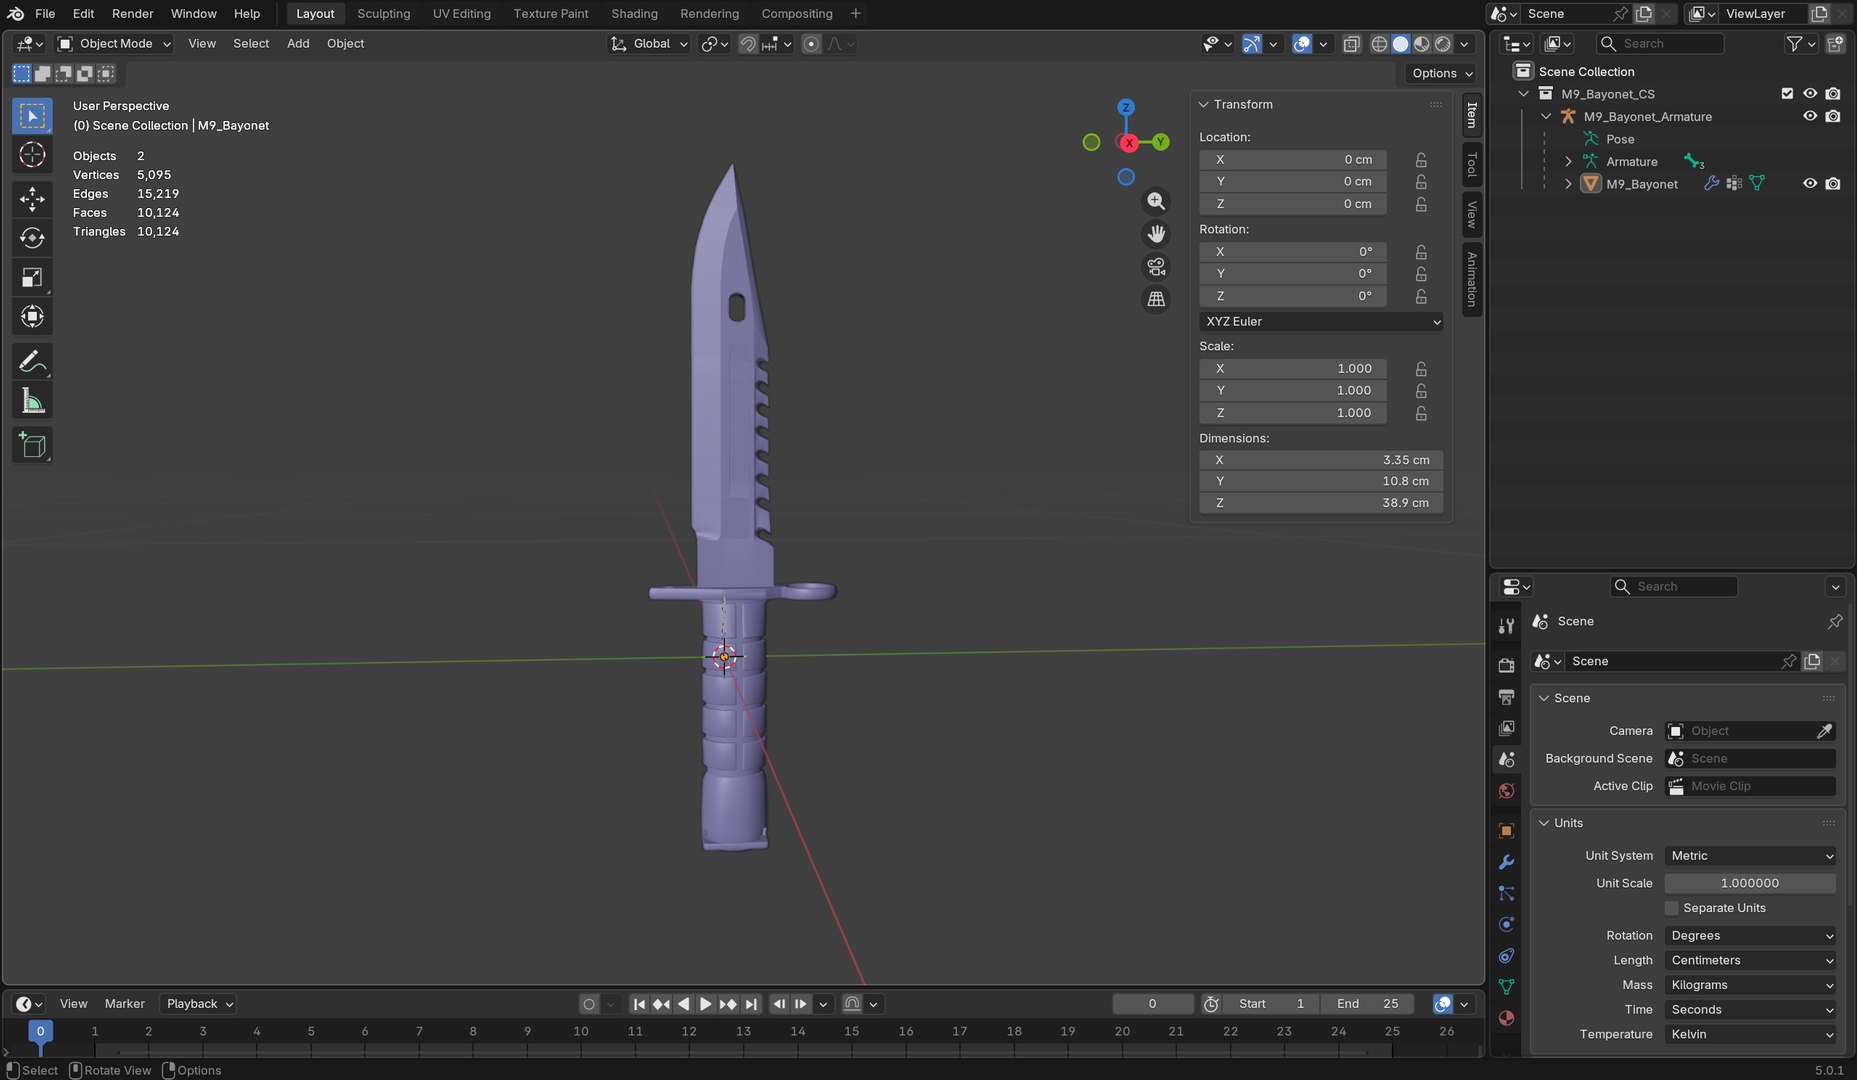Open the Render menu
The height and width of the screenshot is (1080, 1857).
coord(132,14)
